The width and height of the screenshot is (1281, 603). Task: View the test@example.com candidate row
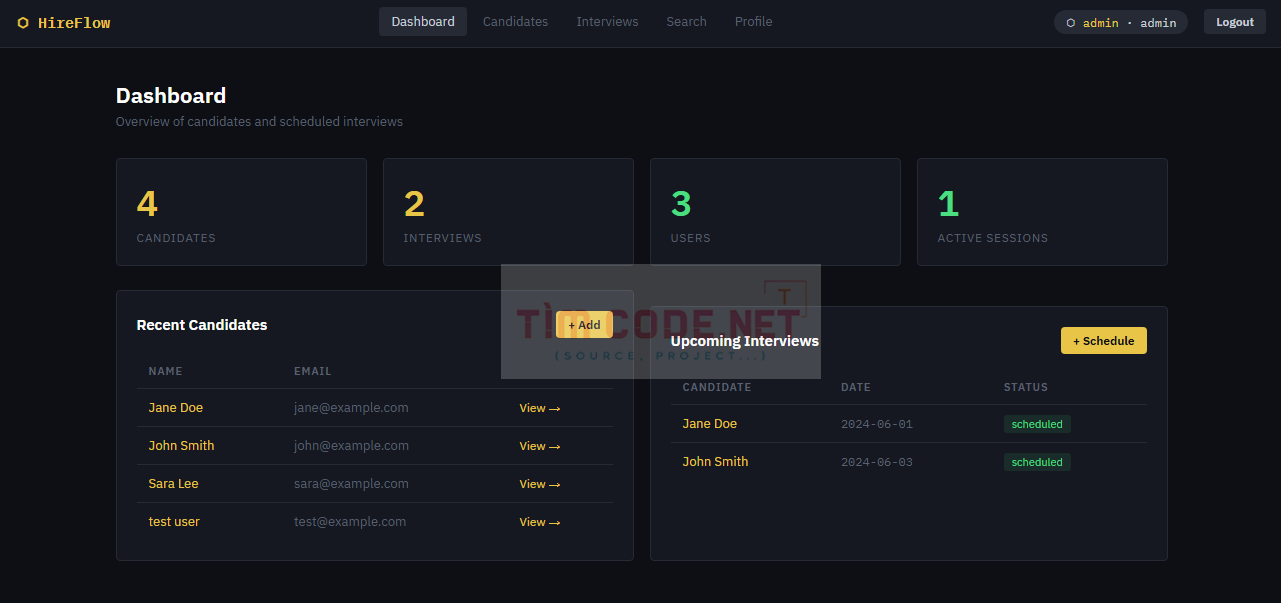click(540, 522)
